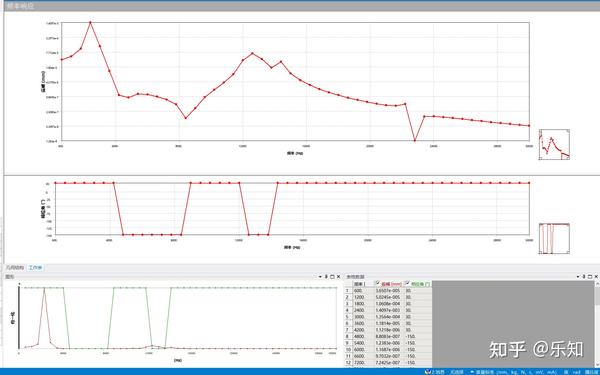Image resolution: width=600 pixels, height=375 pixels.
Task: Select the frequency cell 4800.
Action: pyautogui.click(x=364, y=336)
